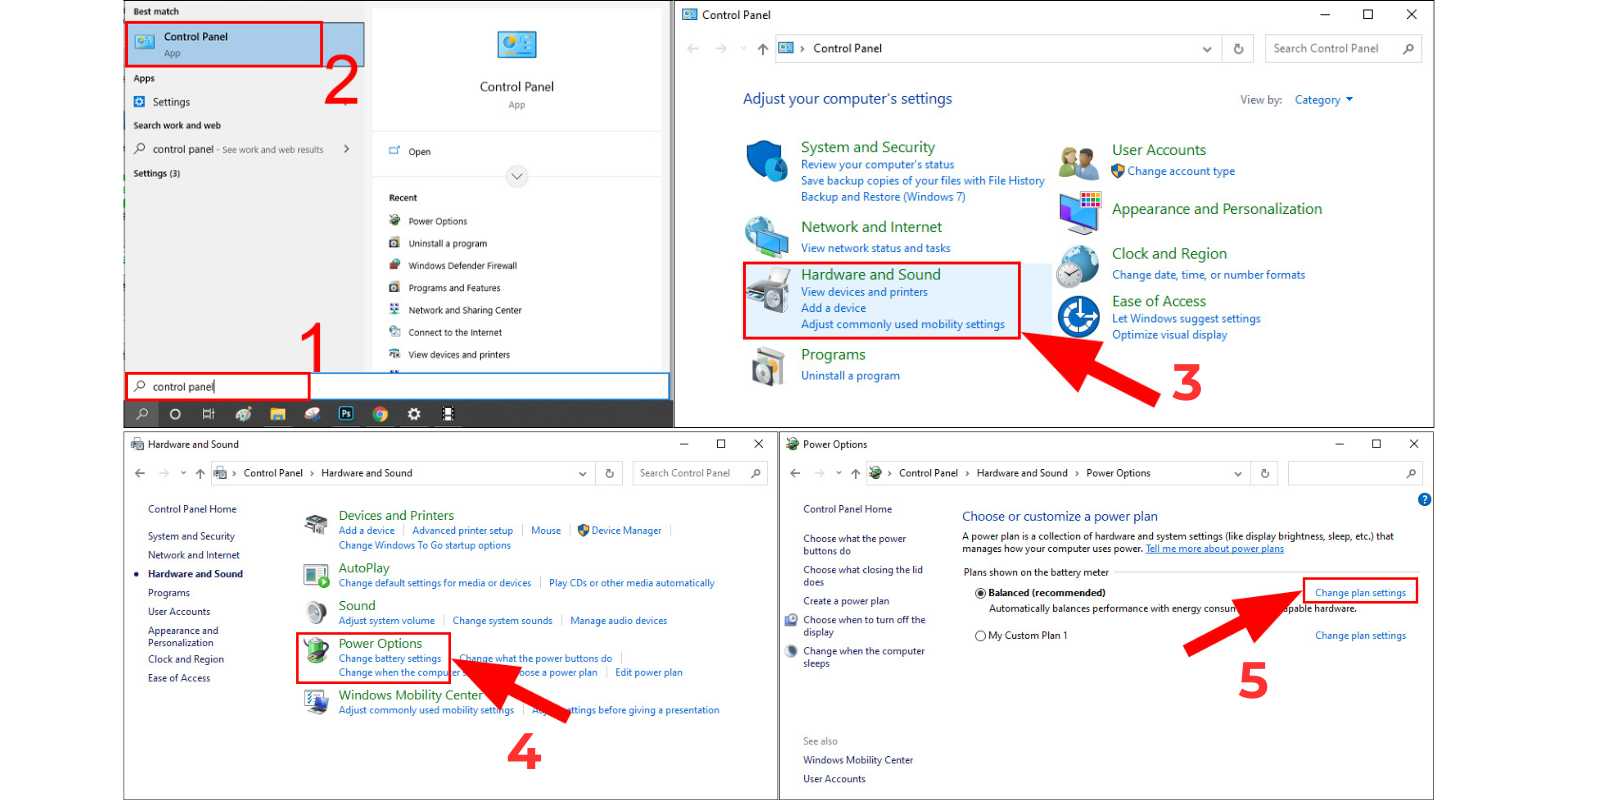Screen dimensions: 1600x800
Task: Click Appearance and Personalization monitor icon
Action: pos(1079,212)
